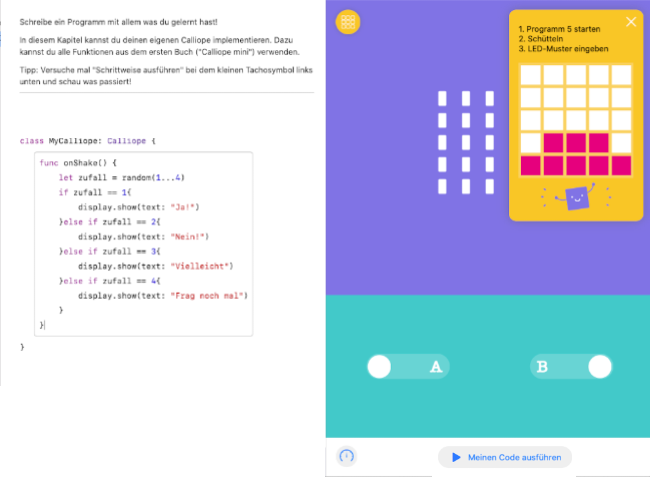Click the 'class MyCalliope: Calliope {' line
650x477 pixels.
(x=88, y=141)
